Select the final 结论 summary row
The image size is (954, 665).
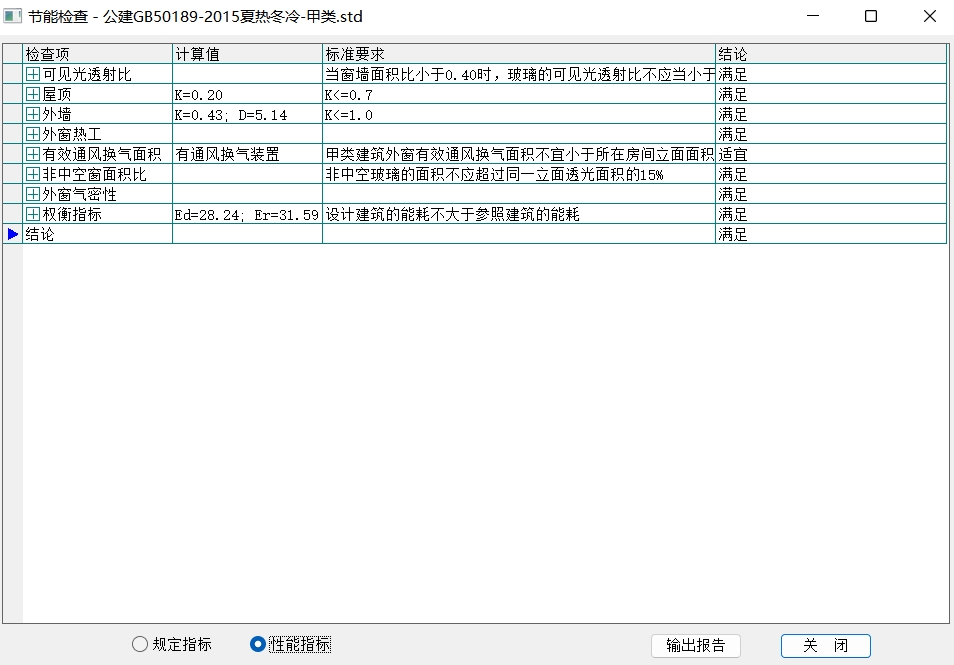coord(97,234)
